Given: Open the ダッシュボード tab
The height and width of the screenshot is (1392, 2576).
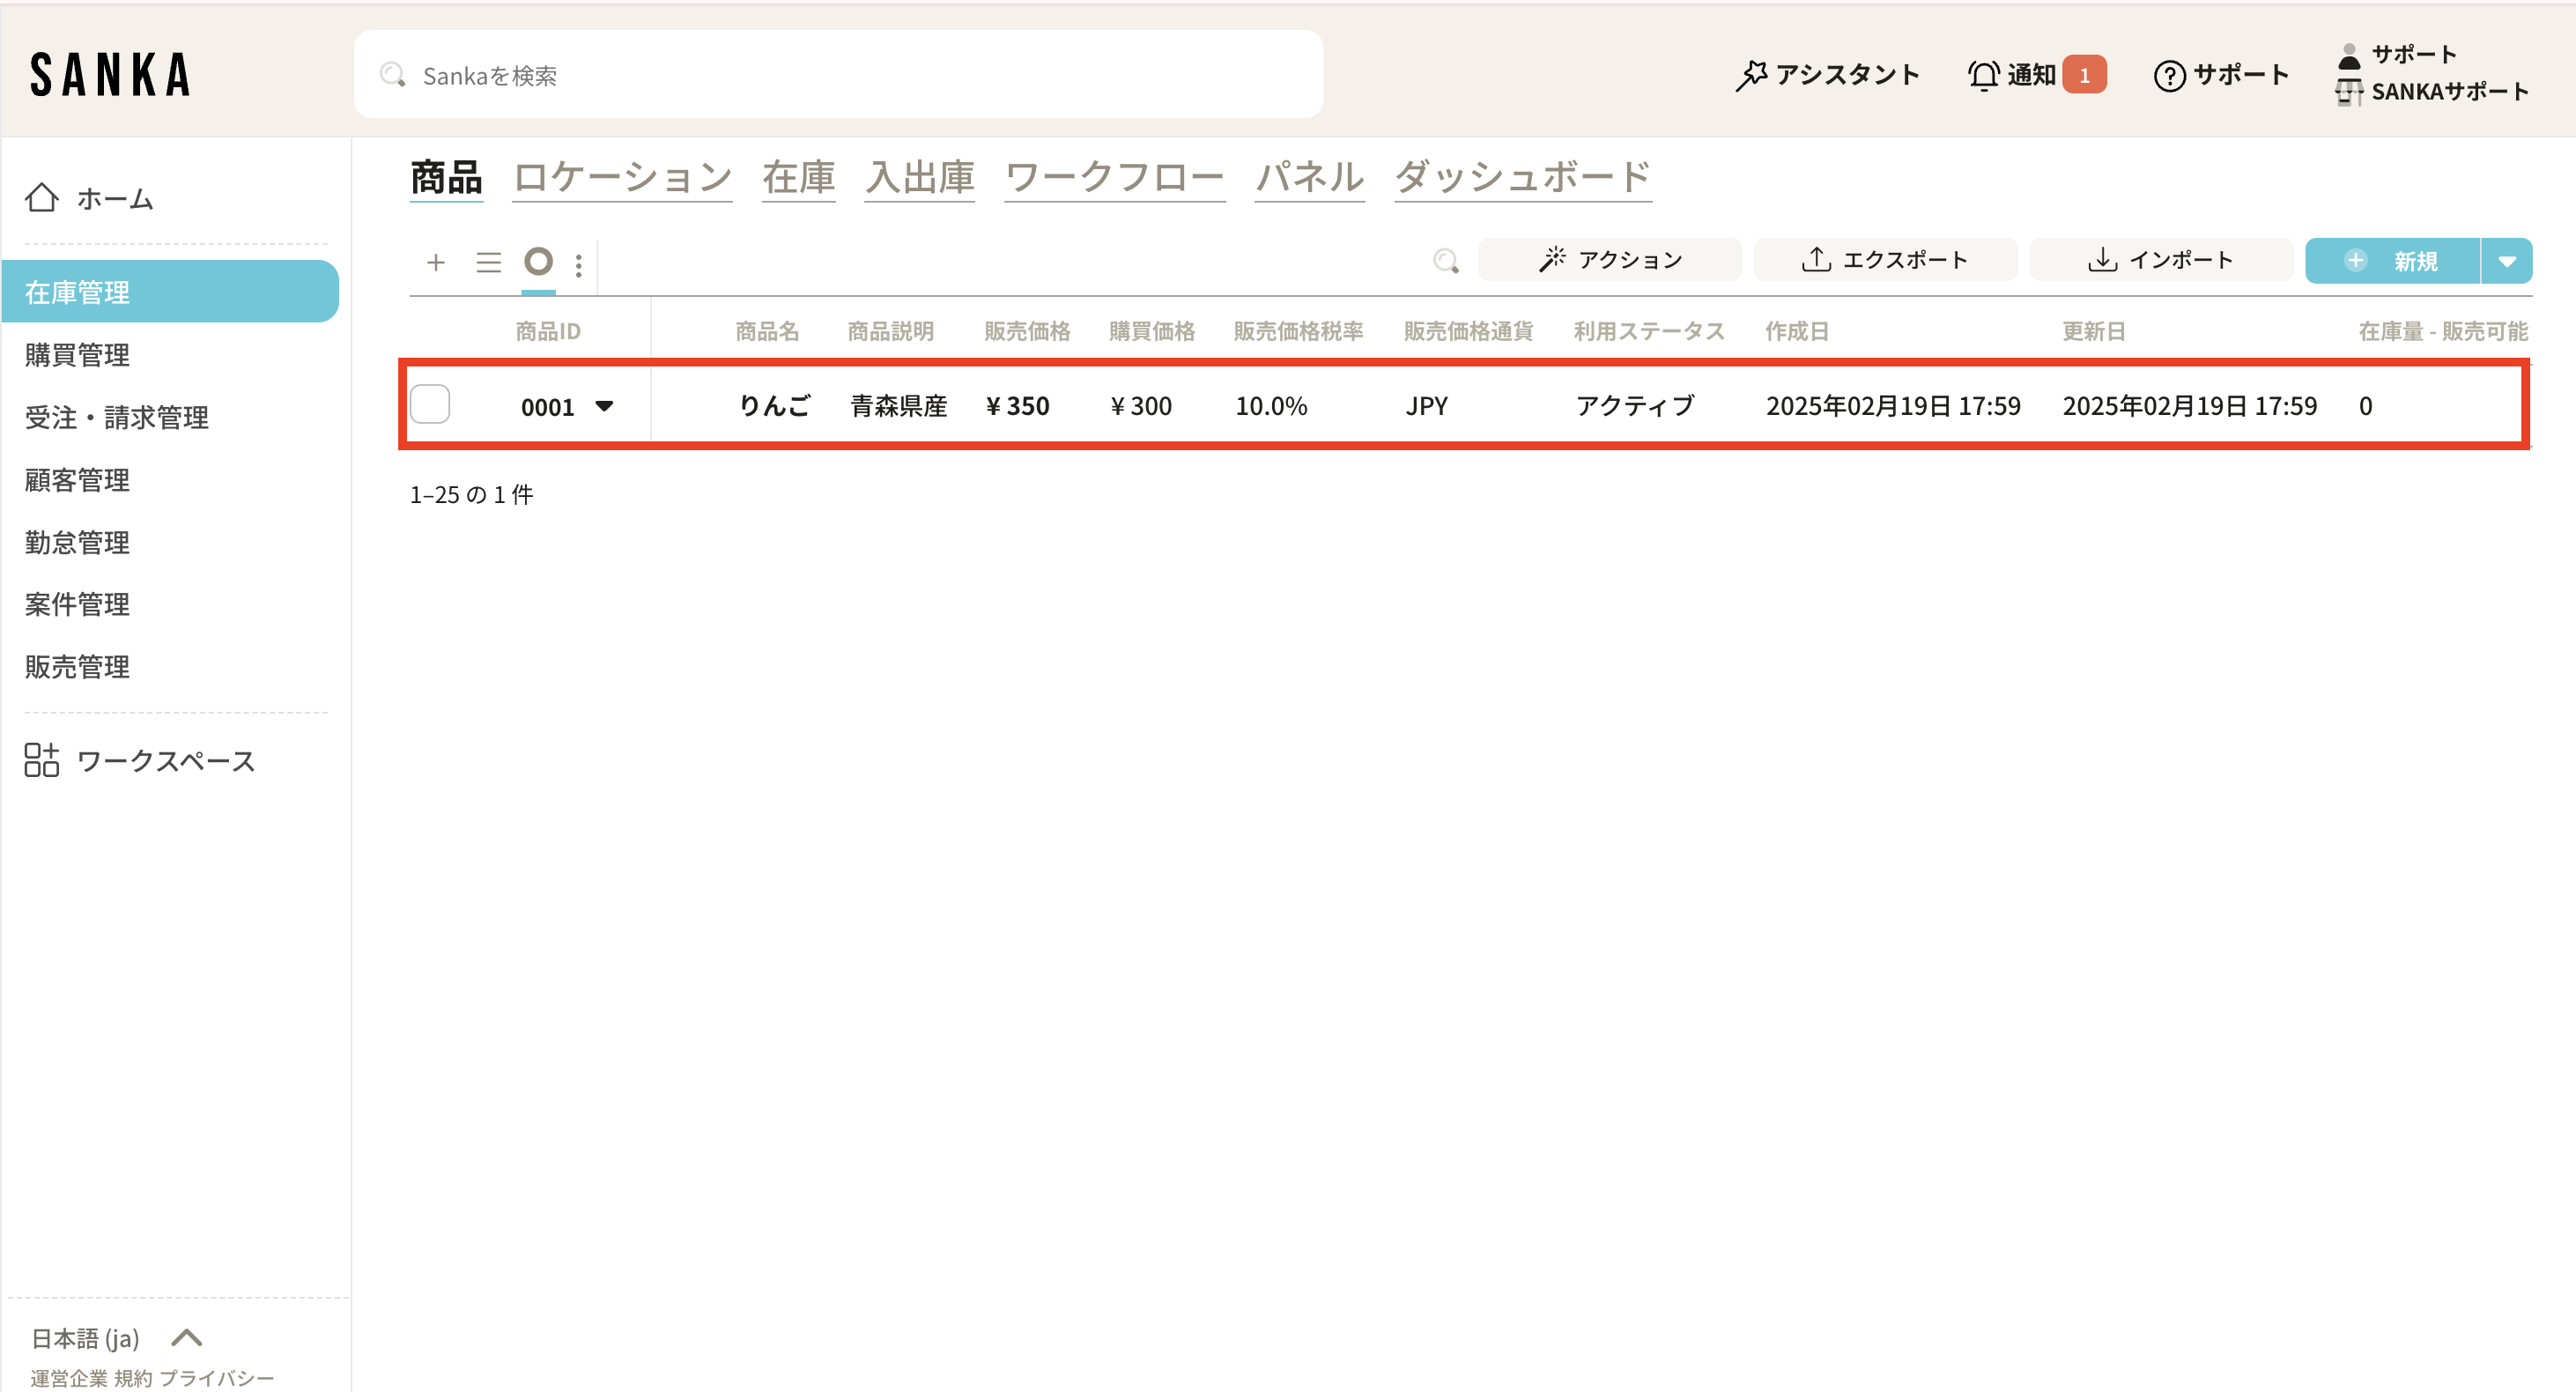Looking at the screenshot, I should (x=1522, y=177).
